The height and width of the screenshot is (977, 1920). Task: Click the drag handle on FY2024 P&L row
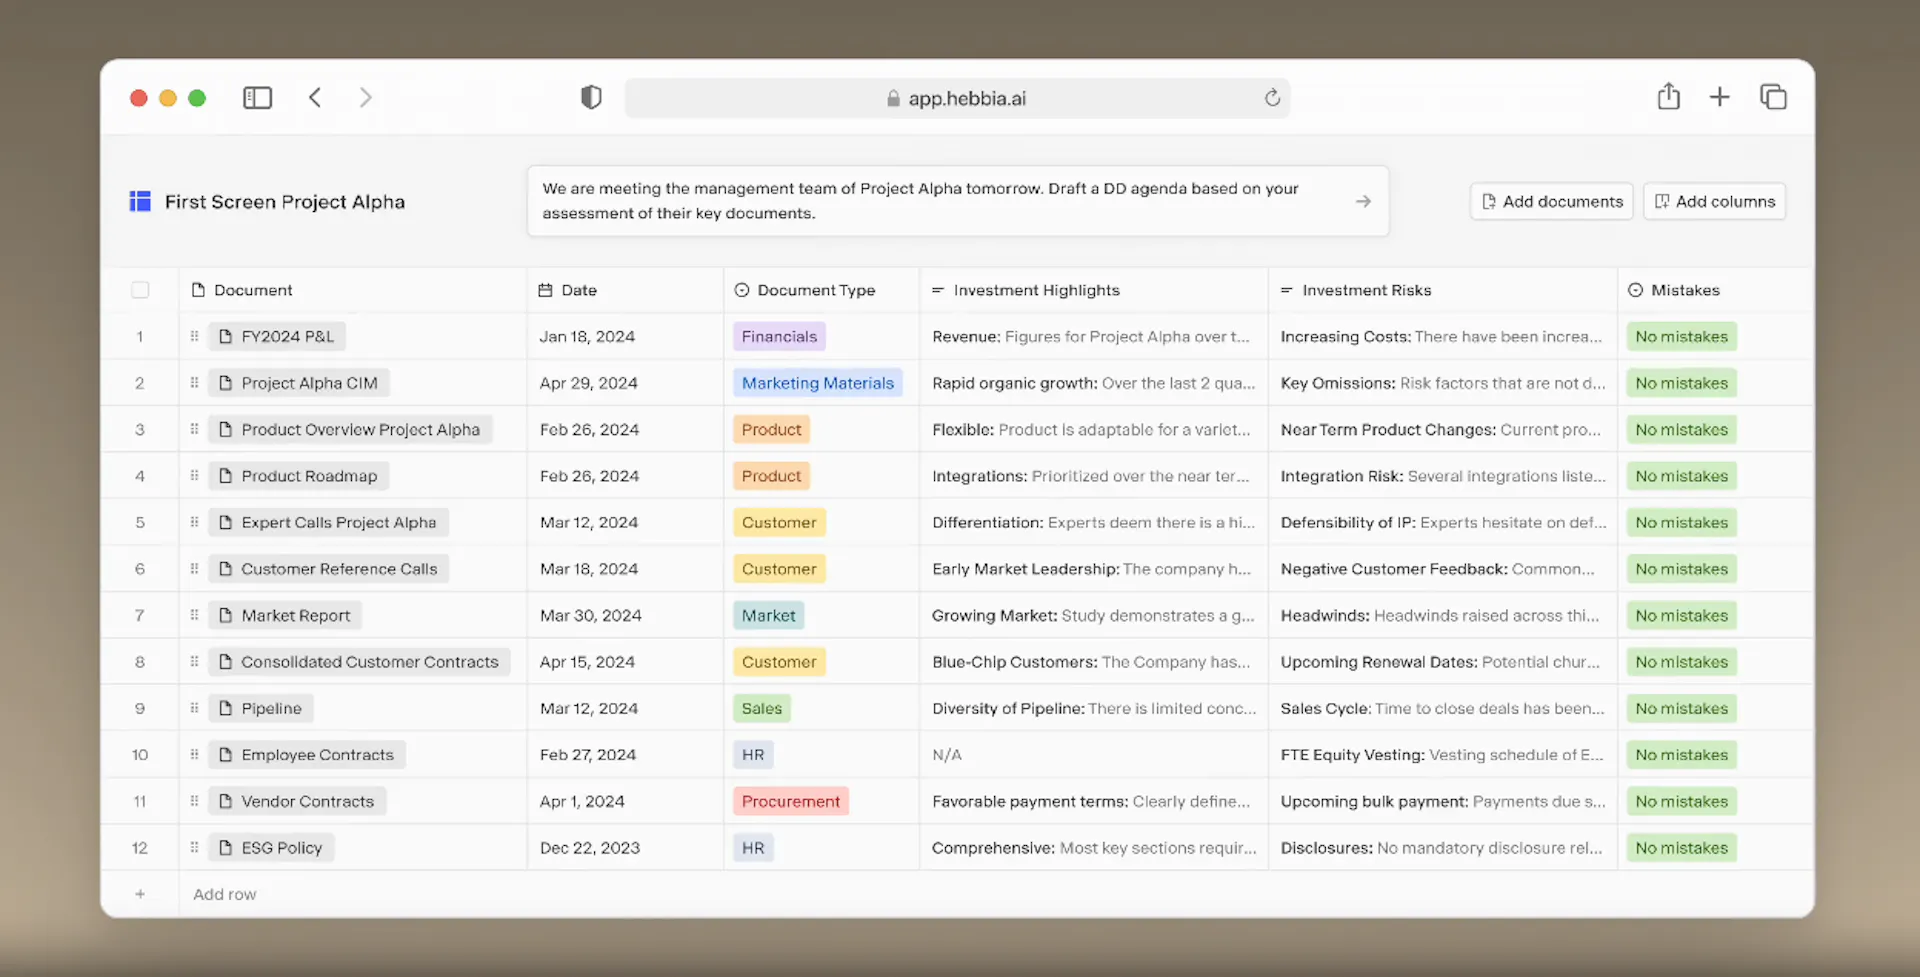[194, 336]
